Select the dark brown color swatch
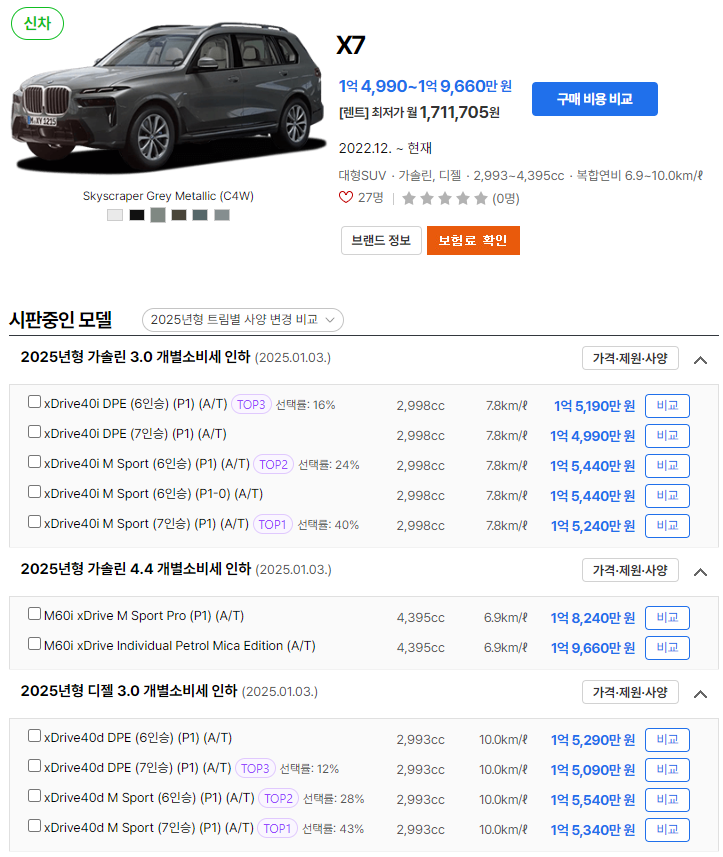This screenshot has height=857, width=723. [179, 215]
